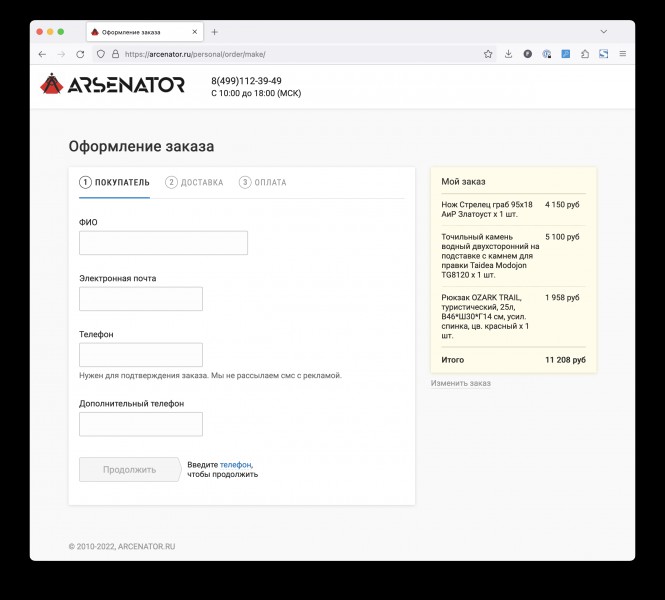665x600 pixels.
Task: Click the phone number 8(499)112-39-49
Action: tap(246, 81)
